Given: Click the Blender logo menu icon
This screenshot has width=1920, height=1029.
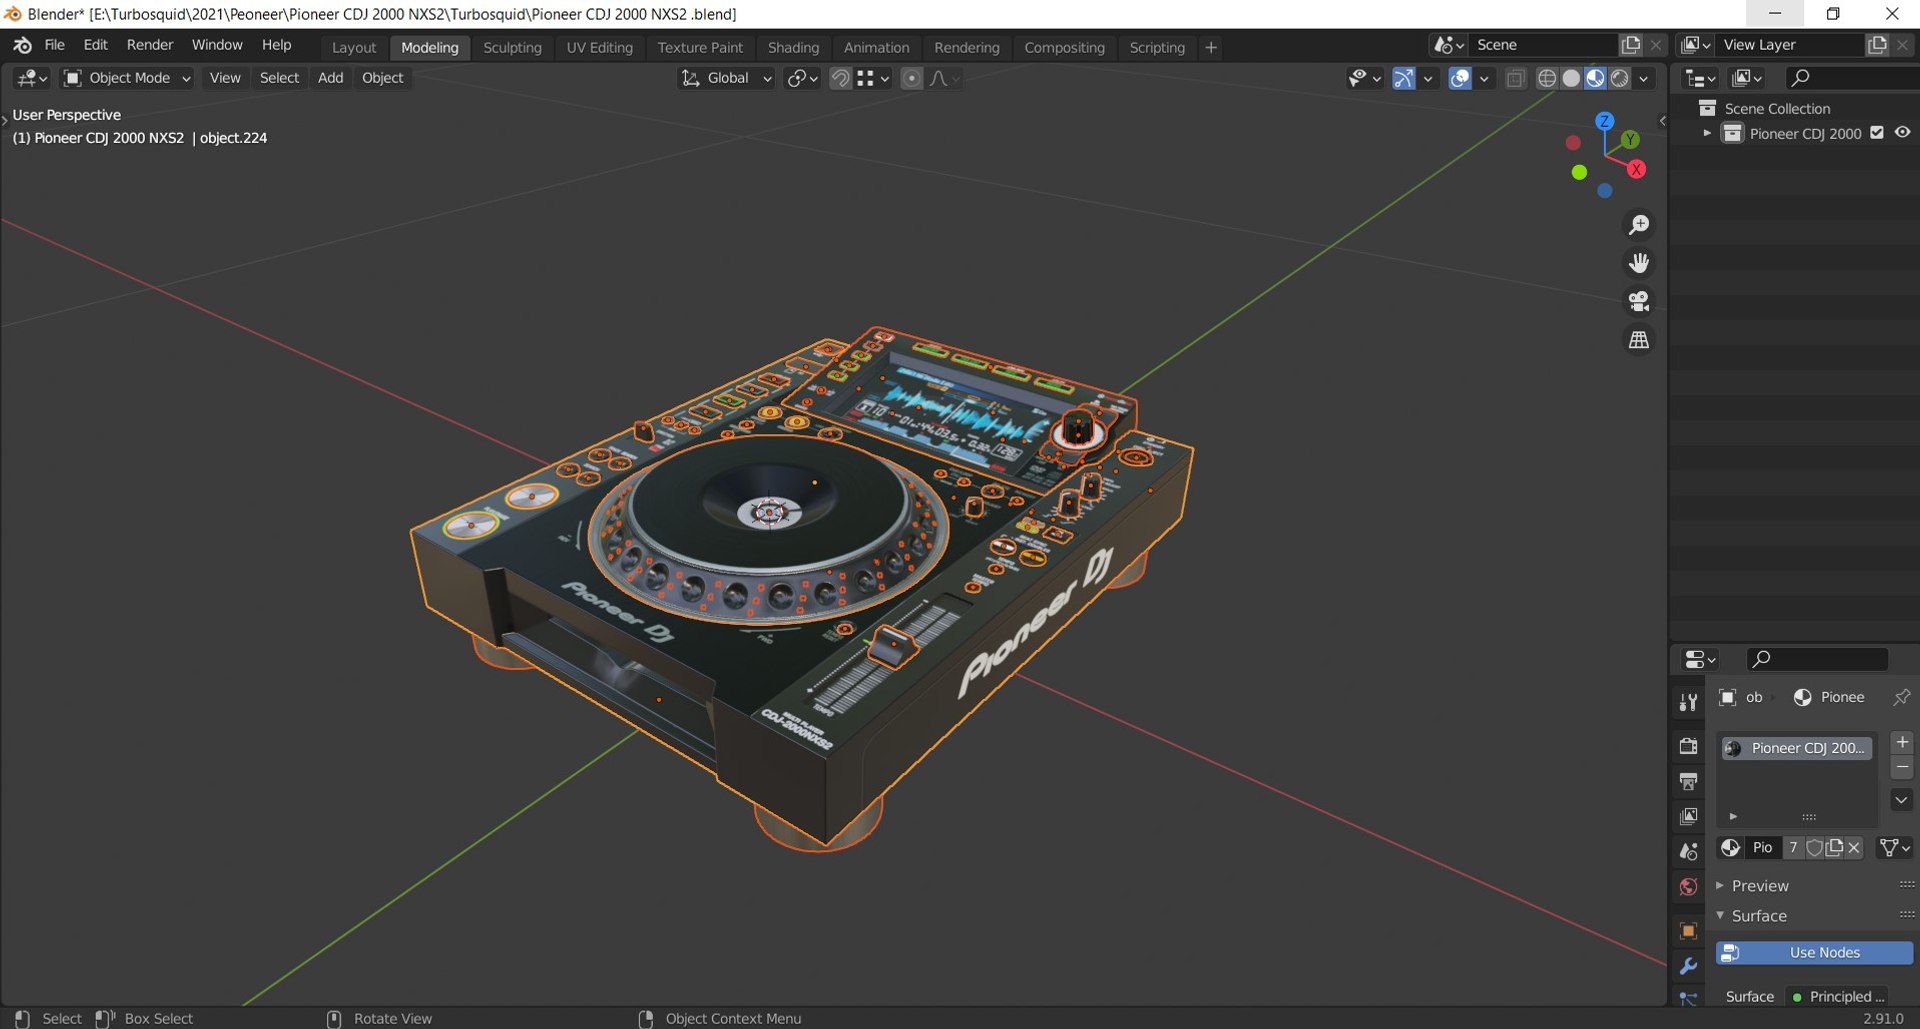Looking at the screenshot, I should 22,45.
